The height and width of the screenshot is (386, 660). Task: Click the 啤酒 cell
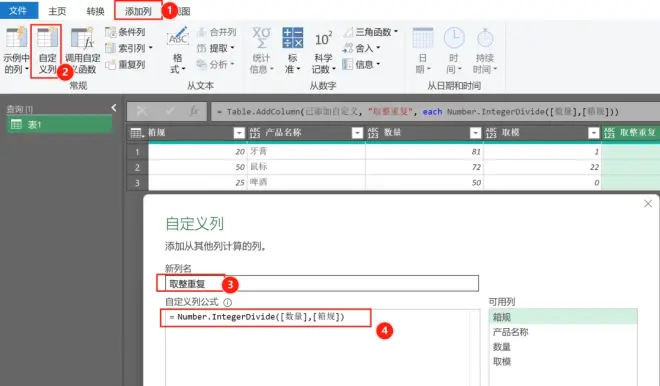coord(306,183)
